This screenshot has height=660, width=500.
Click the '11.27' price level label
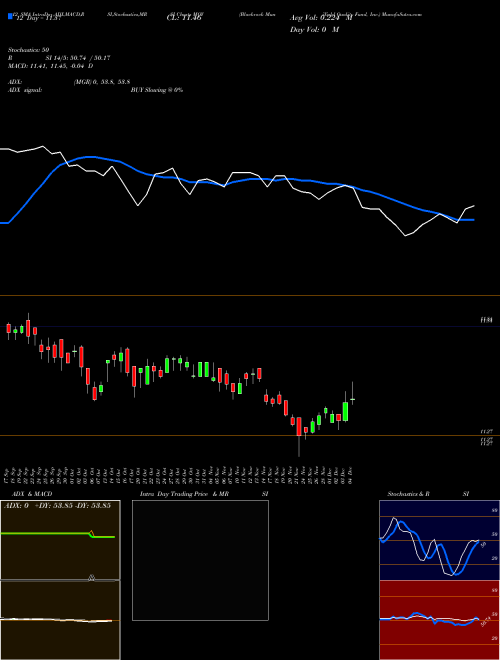click(x=487, y=432)
